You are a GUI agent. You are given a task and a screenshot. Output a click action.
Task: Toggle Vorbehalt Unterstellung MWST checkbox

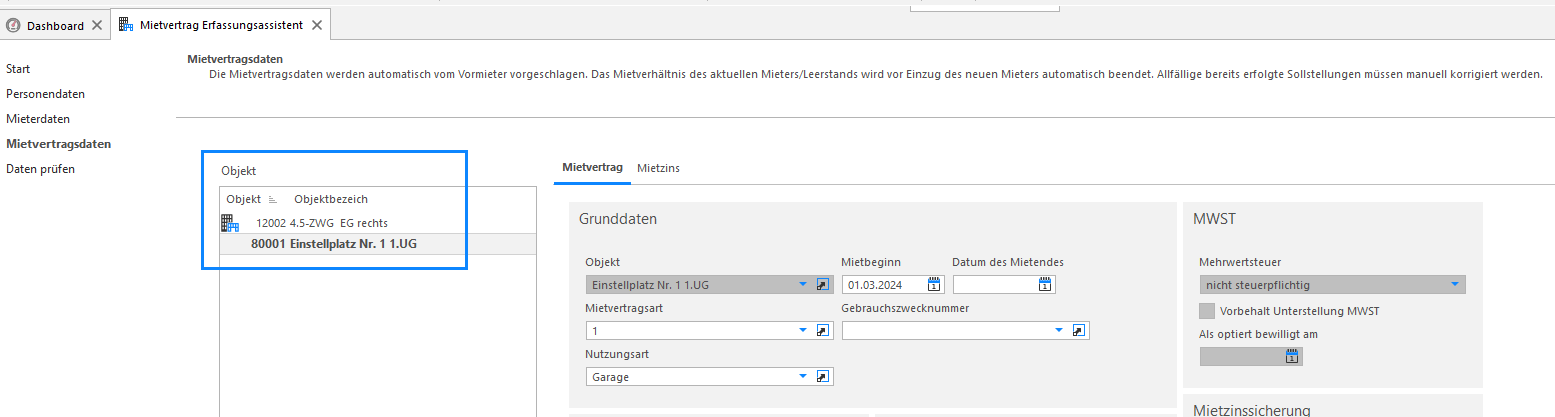(1207, 311)
